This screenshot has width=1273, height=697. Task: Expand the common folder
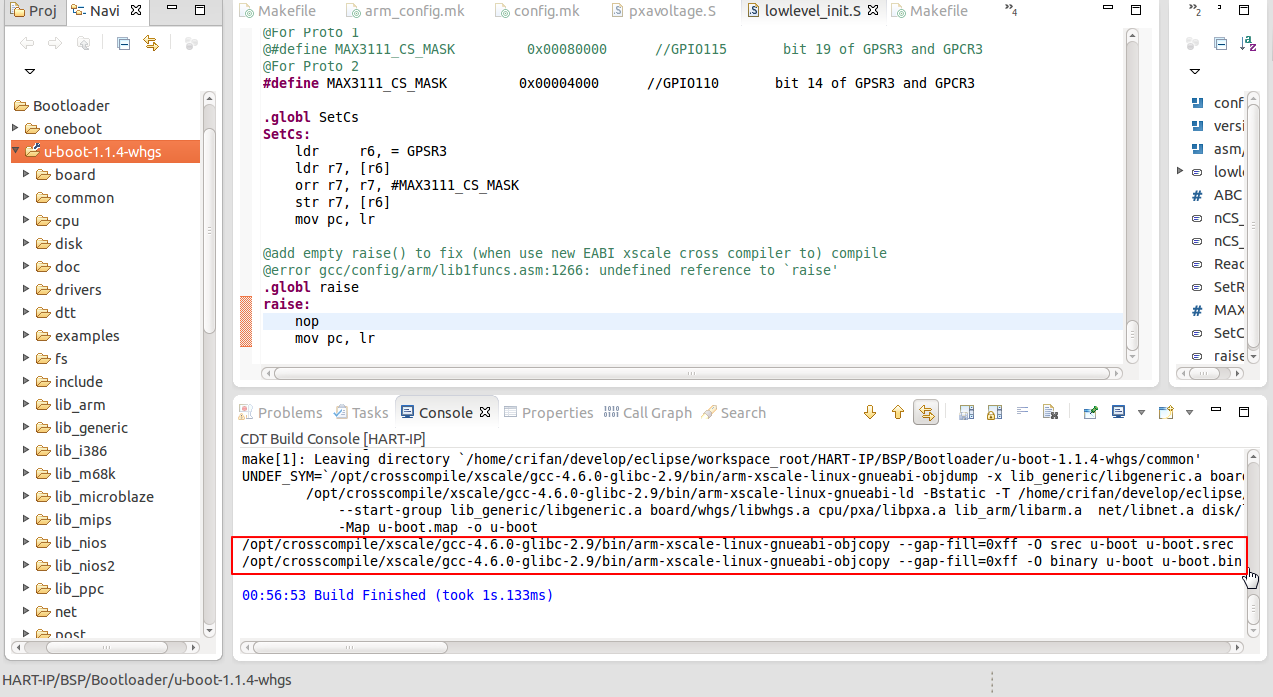[26, 197]
